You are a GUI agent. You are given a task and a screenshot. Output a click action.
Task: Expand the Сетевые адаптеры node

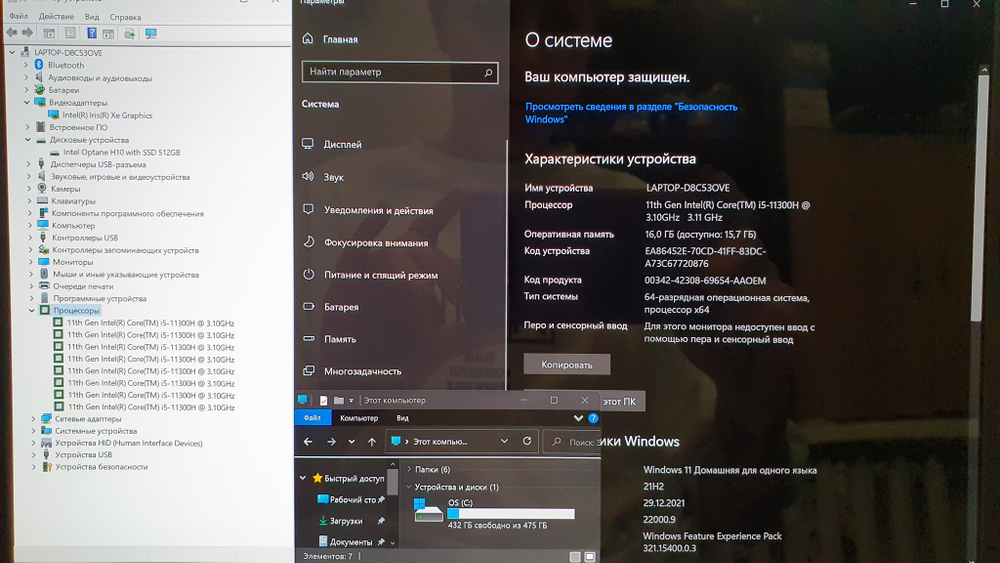coord(33,419)
